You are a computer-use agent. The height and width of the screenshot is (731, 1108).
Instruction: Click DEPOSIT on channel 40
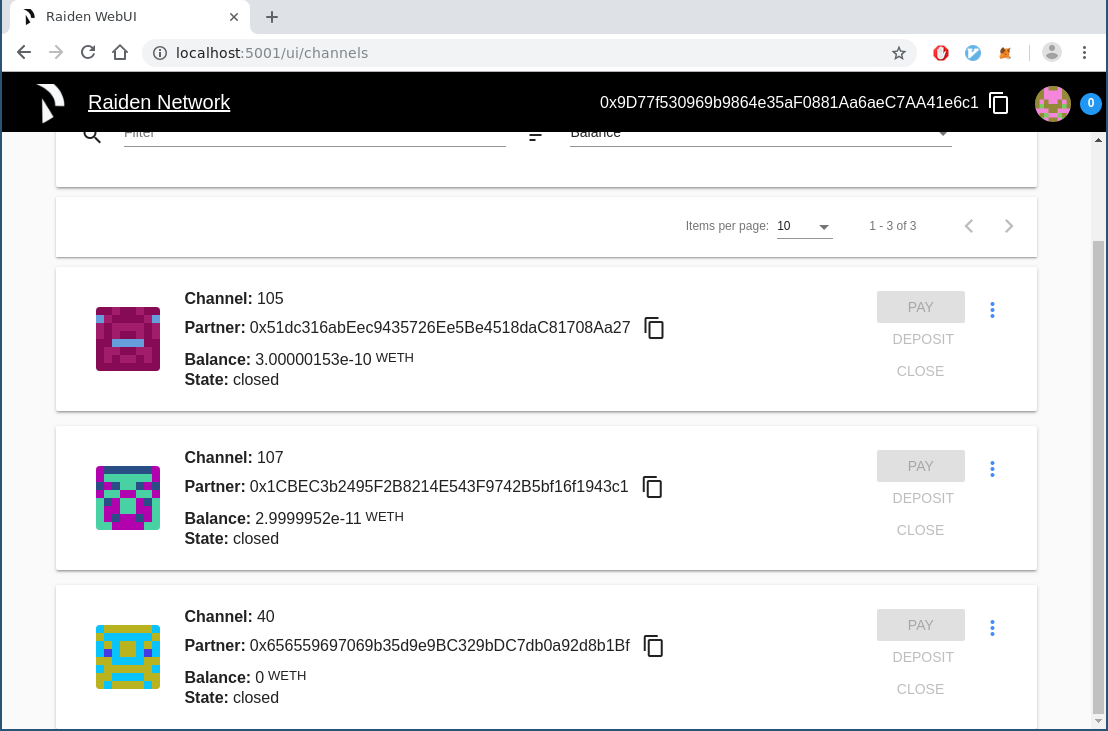tap(922, 657)
